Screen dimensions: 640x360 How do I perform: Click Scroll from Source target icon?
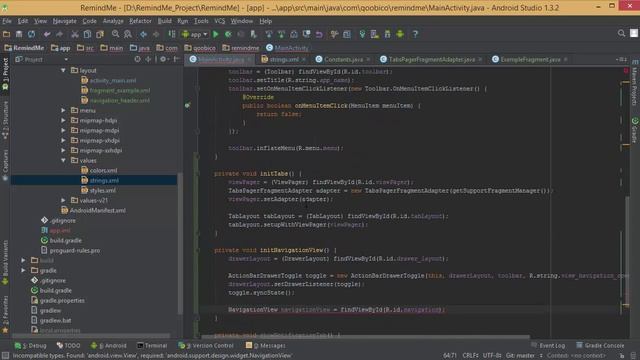(x=138, y=59)
